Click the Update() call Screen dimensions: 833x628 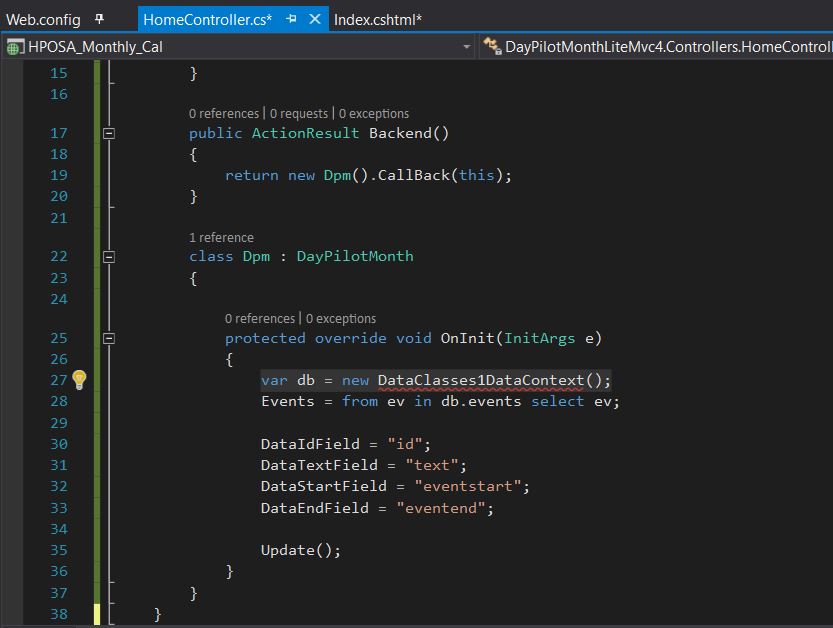tap(300, 550)
